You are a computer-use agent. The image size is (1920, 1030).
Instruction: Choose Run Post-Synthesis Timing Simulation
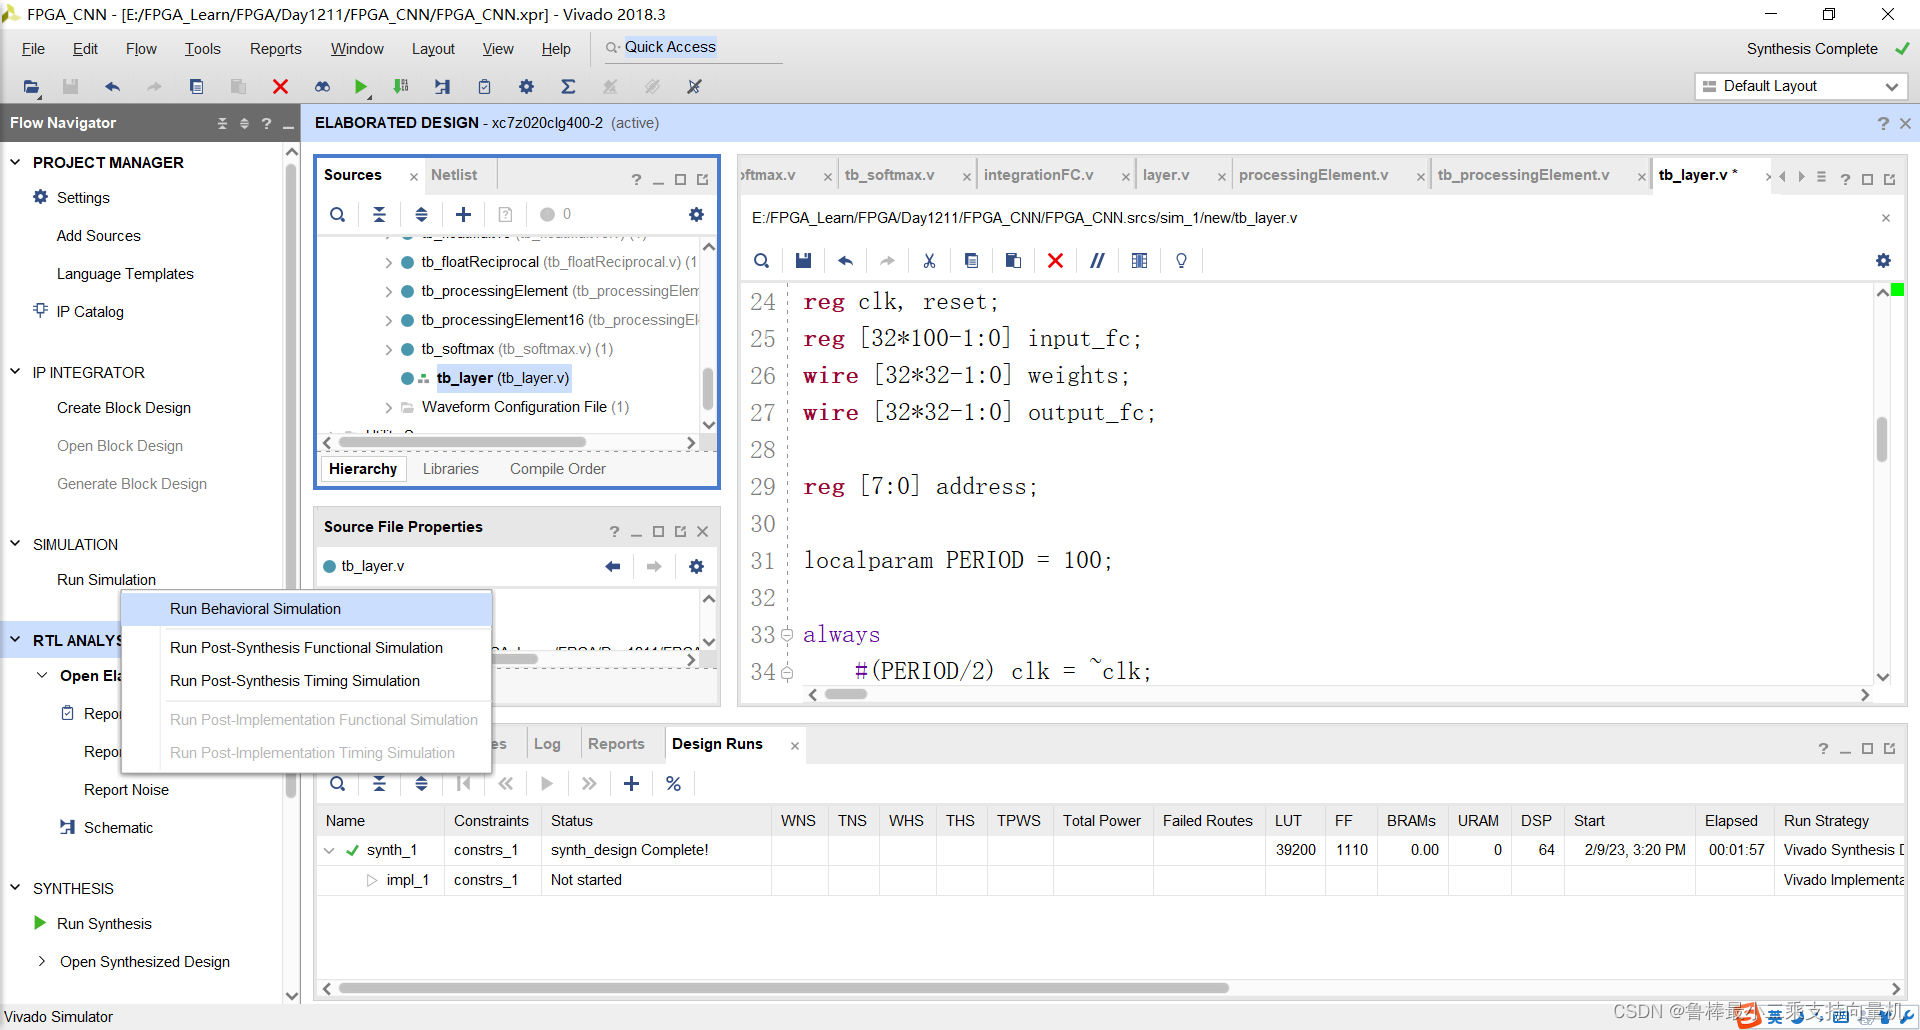pos(295,681)
